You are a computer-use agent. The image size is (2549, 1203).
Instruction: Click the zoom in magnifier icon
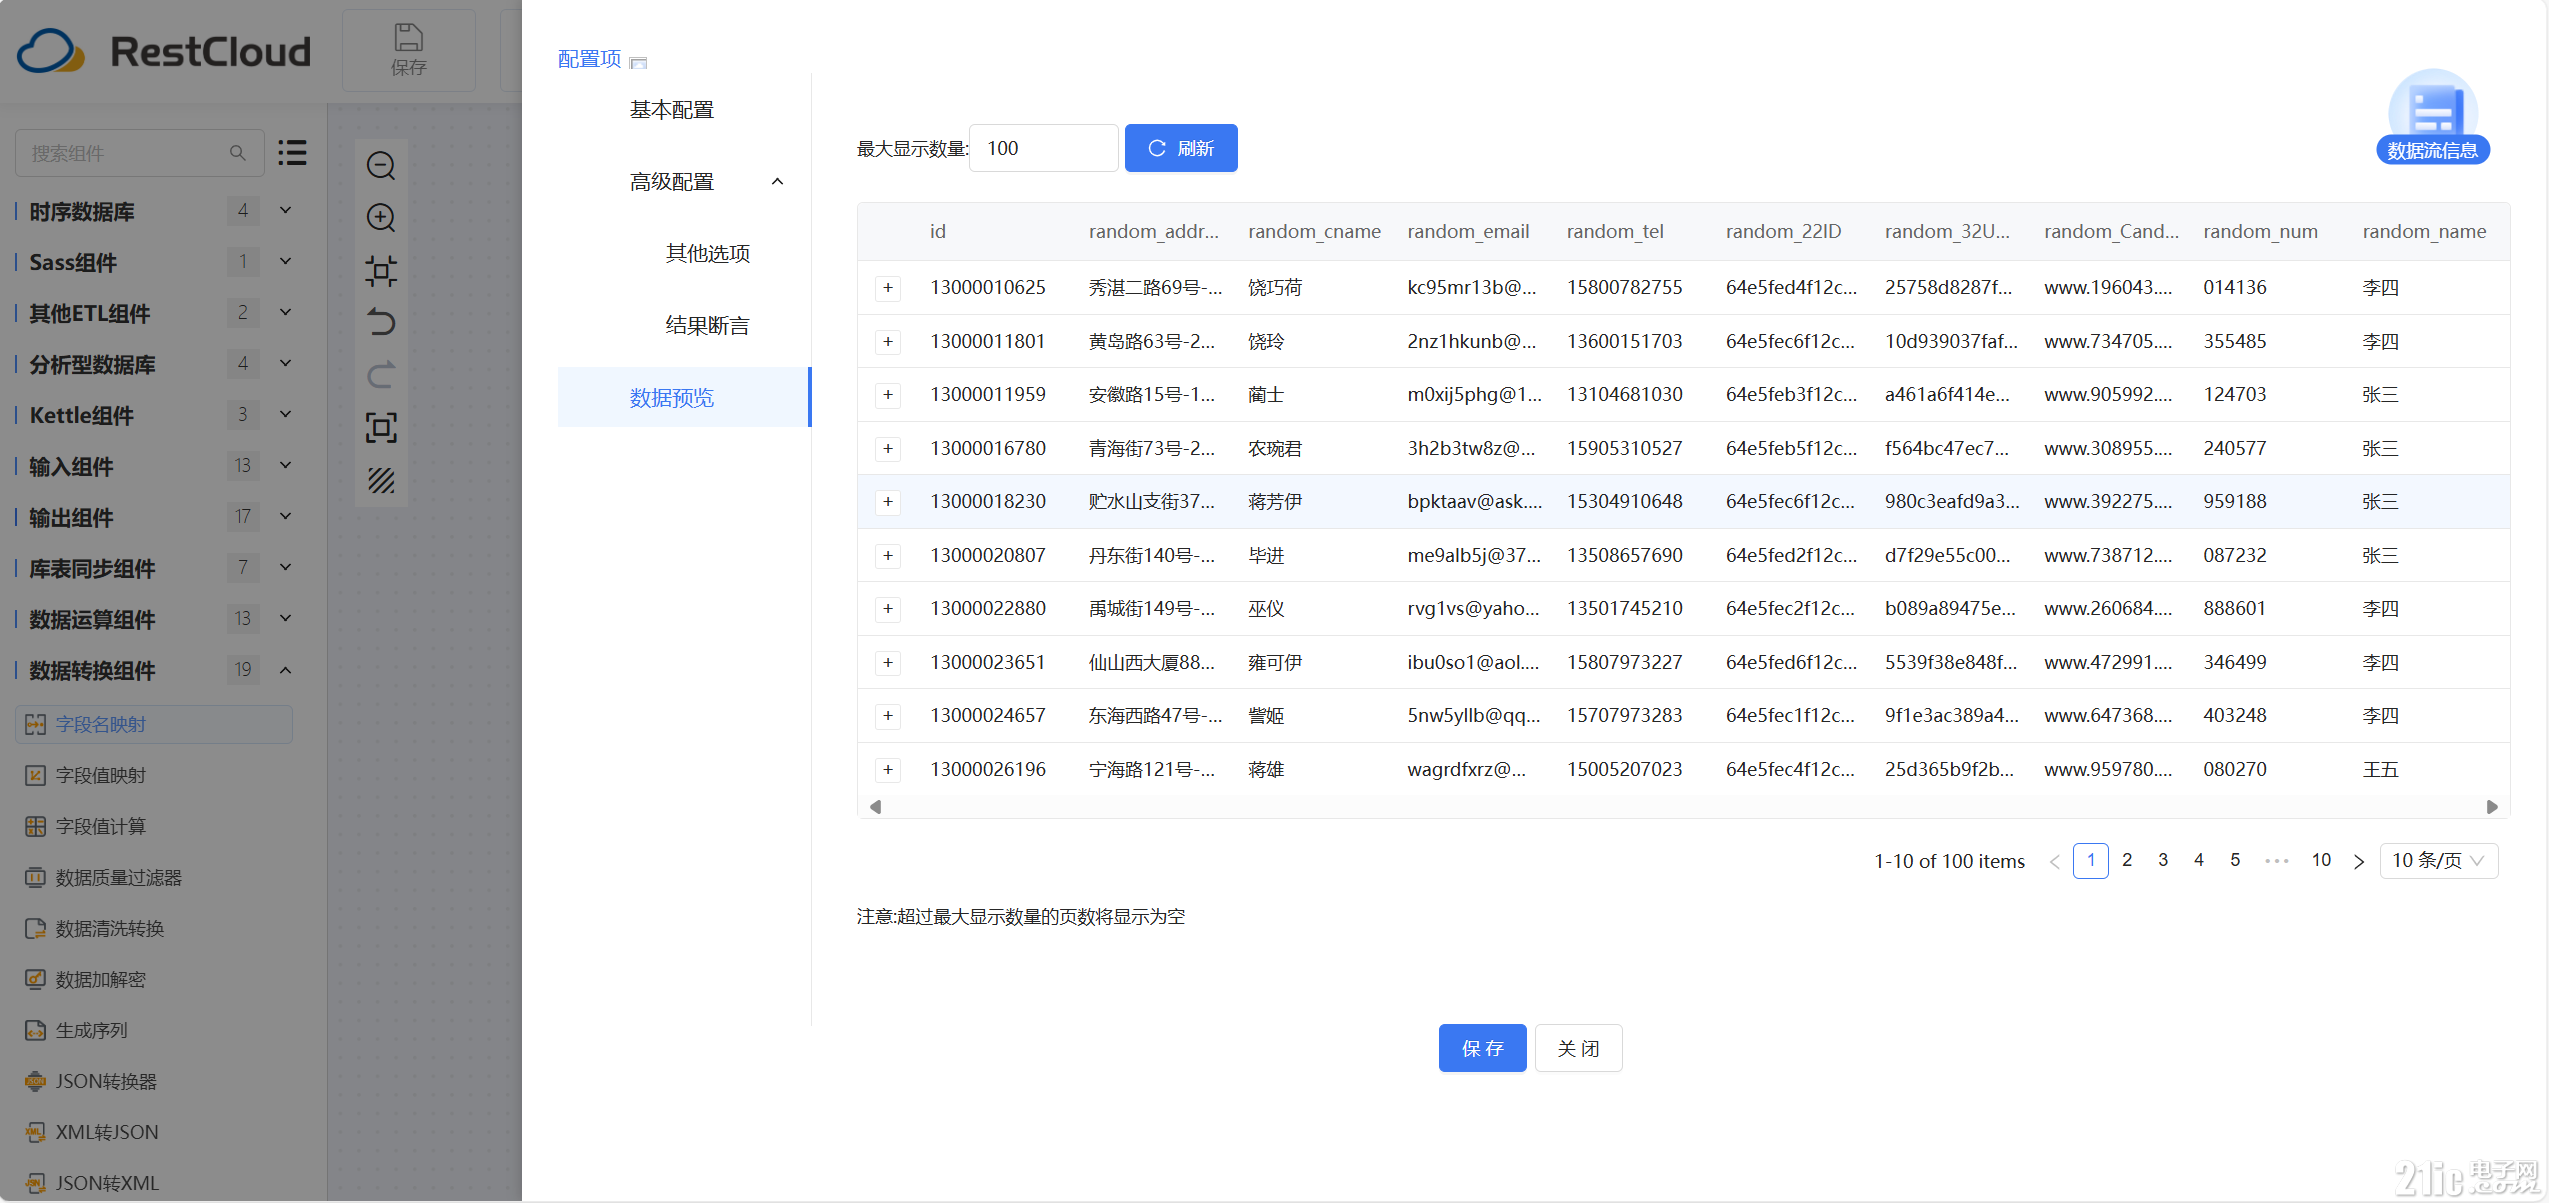(x=381, y=218)
